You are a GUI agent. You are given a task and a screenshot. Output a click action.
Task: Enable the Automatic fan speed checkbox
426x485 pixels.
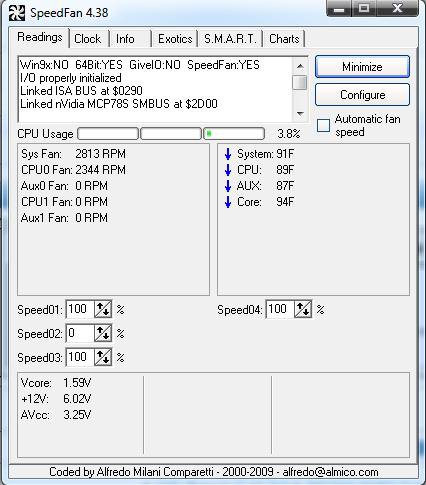coord(323,126)
